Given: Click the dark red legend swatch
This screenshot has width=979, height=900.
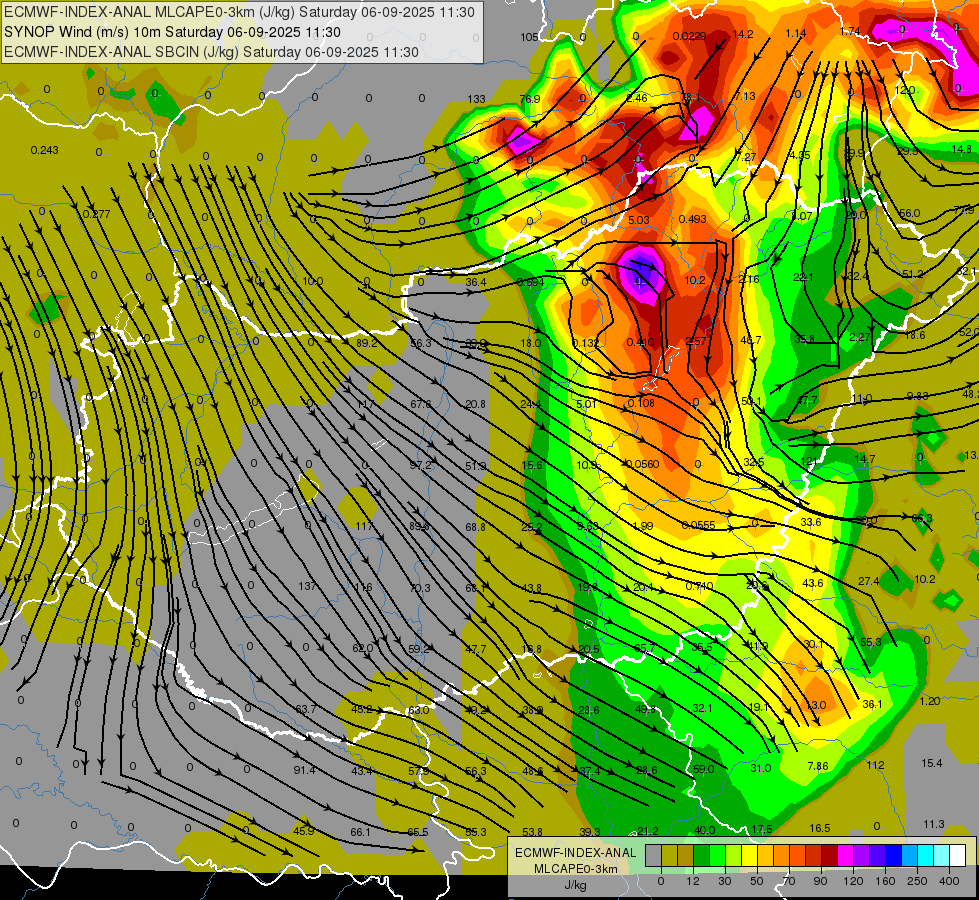Looking at the screenshot, I should (829, 856).
